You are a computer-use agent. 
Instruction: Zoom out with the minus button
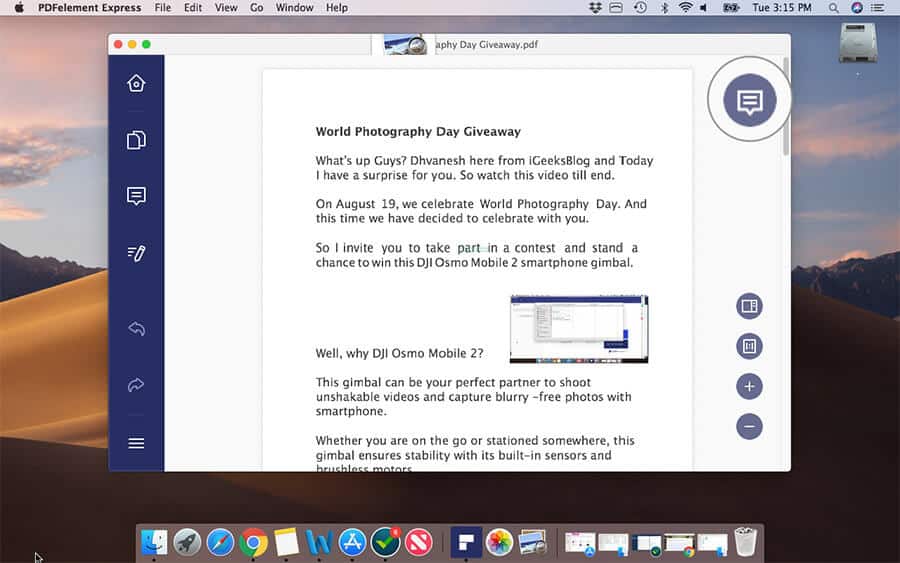pos(749,426)
